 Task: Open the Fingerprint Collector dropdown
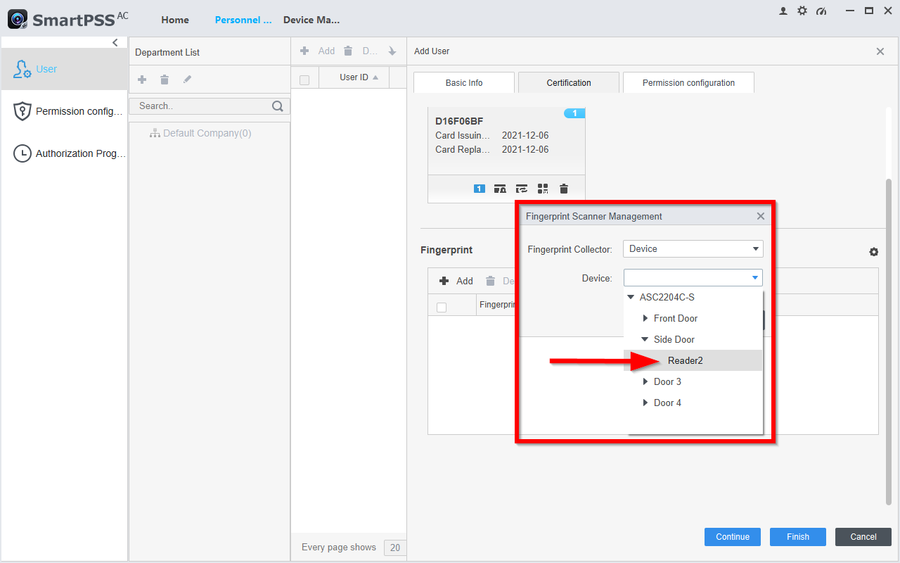coord(693,249)
